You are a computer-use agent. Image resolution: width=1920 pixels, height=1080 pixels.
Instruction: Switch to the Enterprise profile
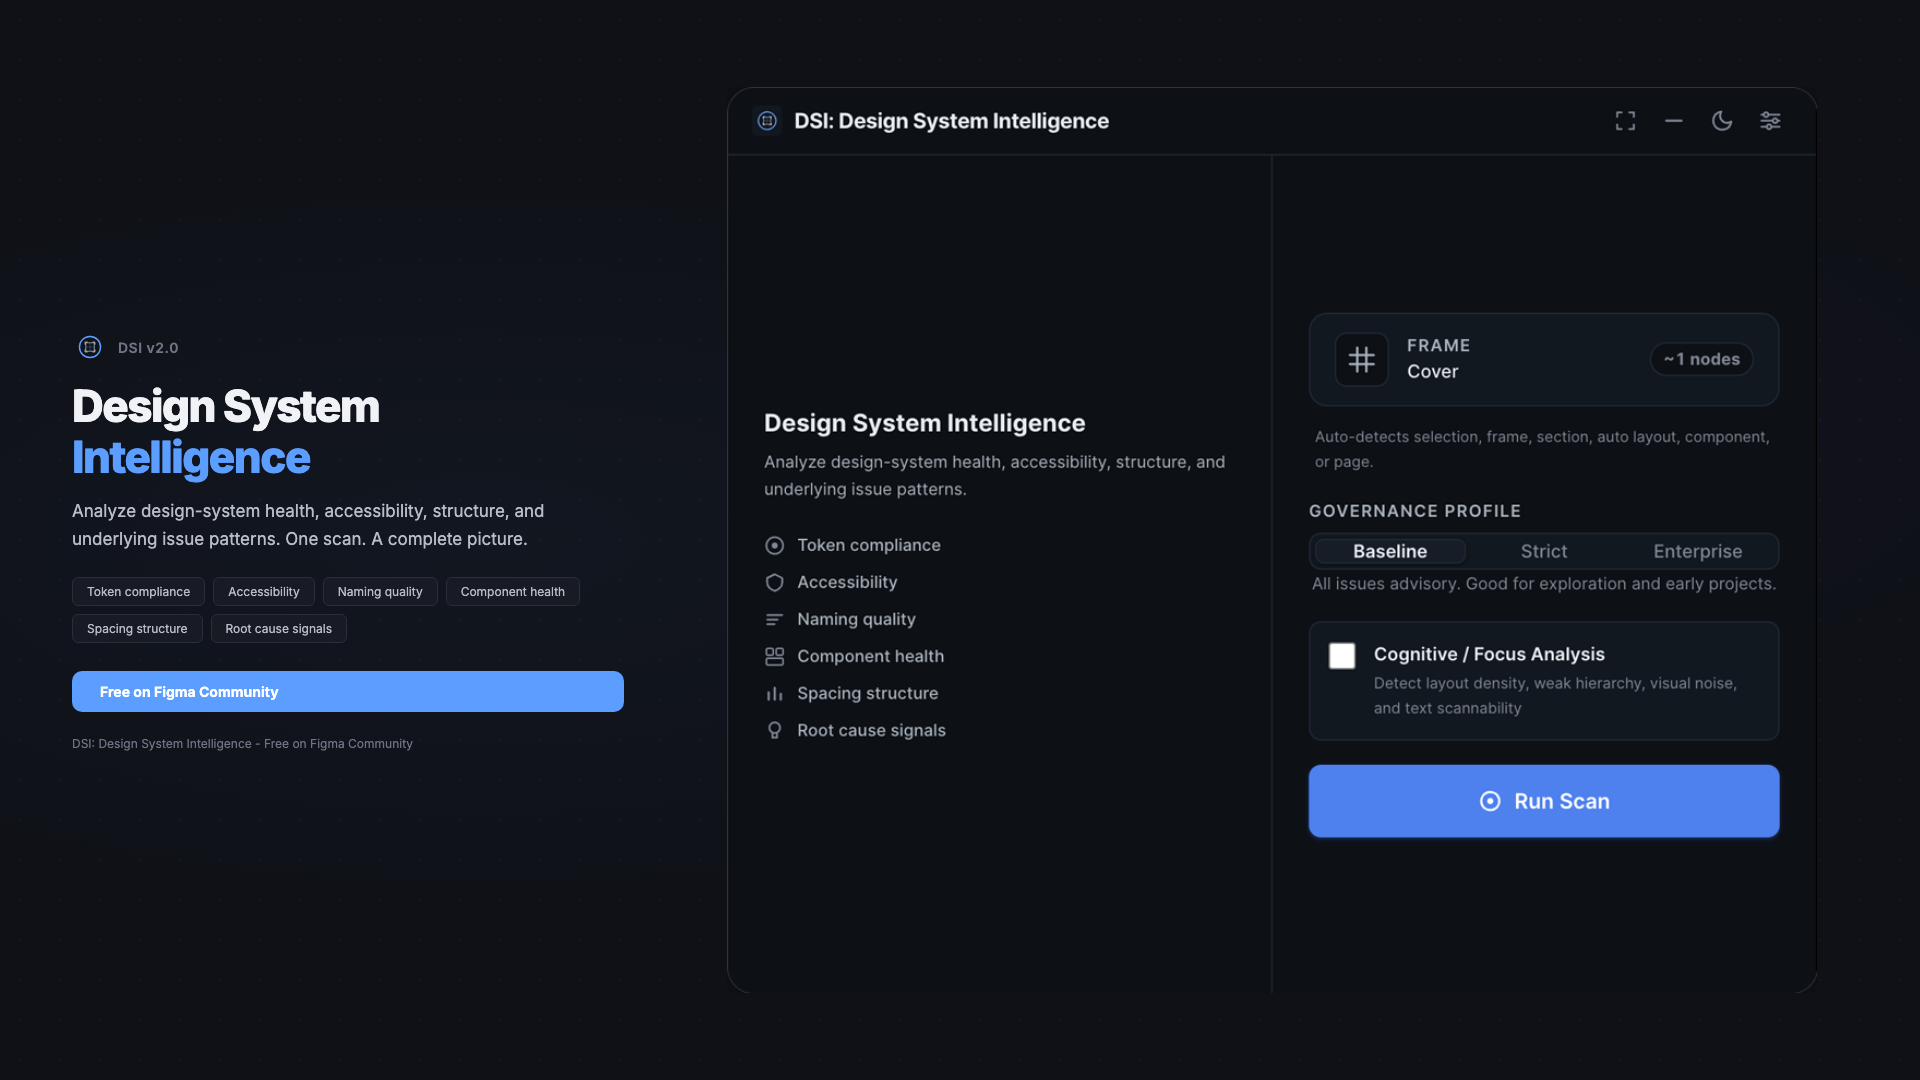[1697, 551]
